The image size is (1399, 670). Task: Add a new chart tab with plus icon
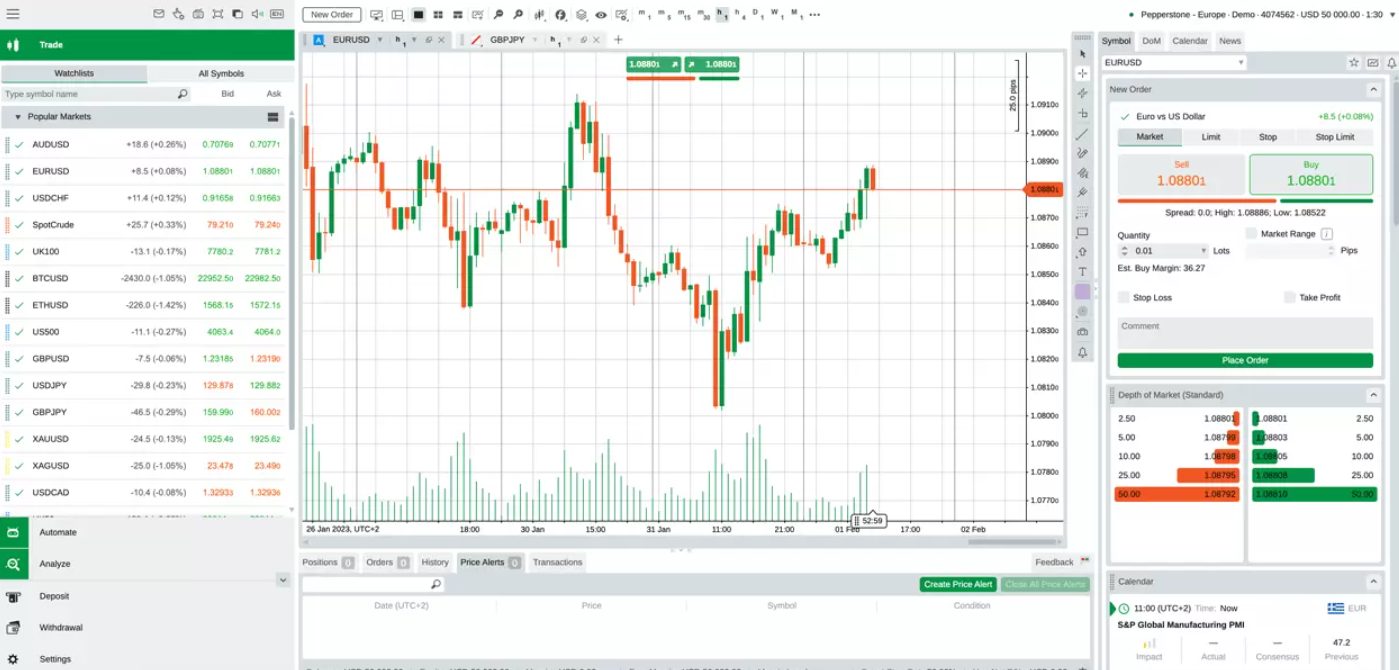[x=618, y=40]
